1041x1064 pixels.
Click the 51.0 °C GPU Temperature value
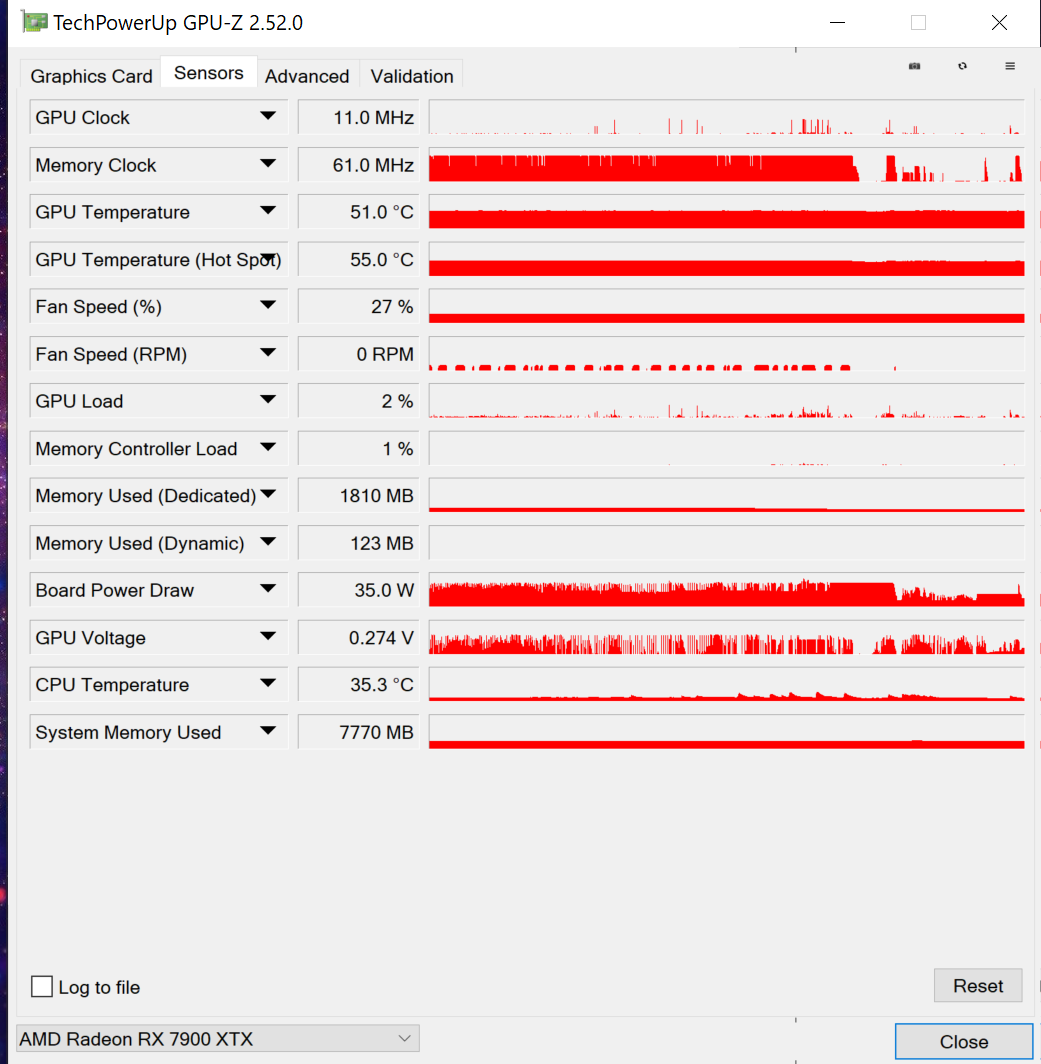coord(358,212)
